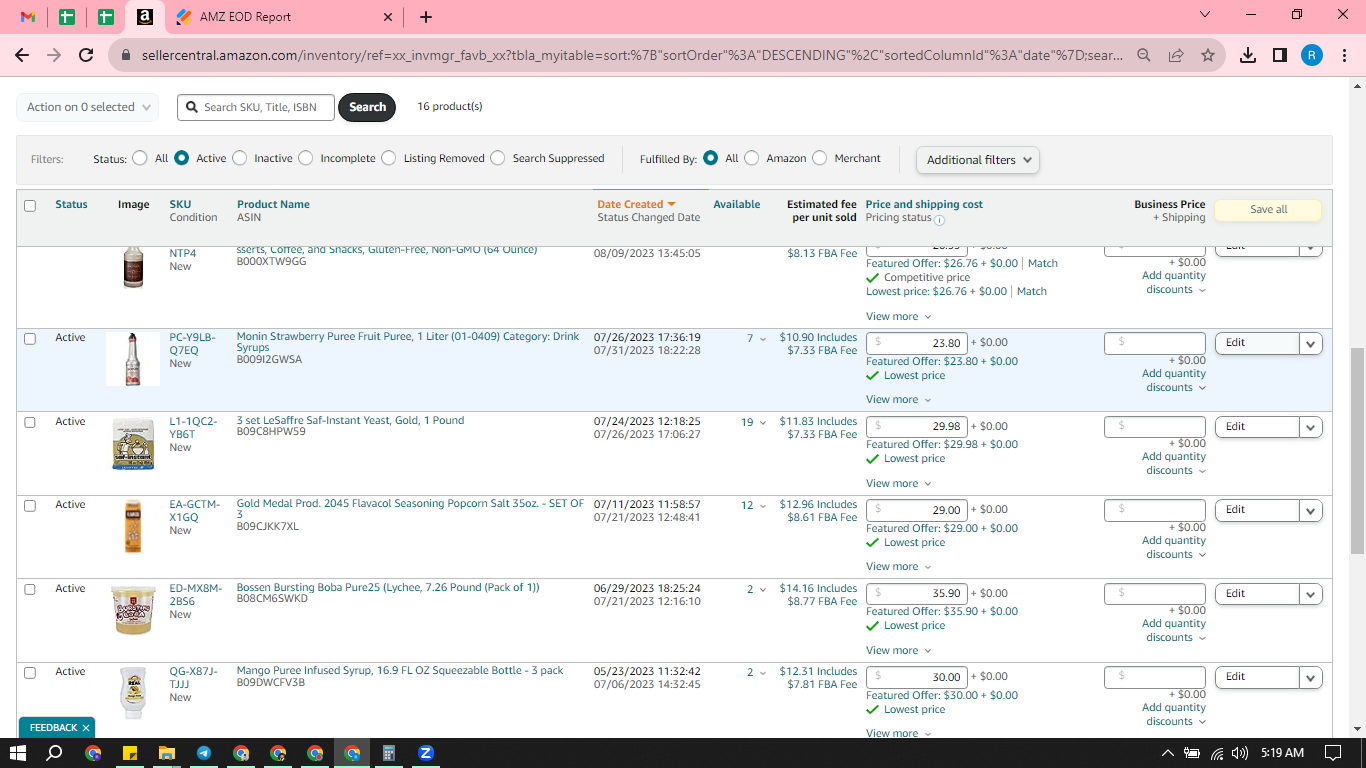Check the Monin Strawberry Puree row checkbox

point(30,339)
